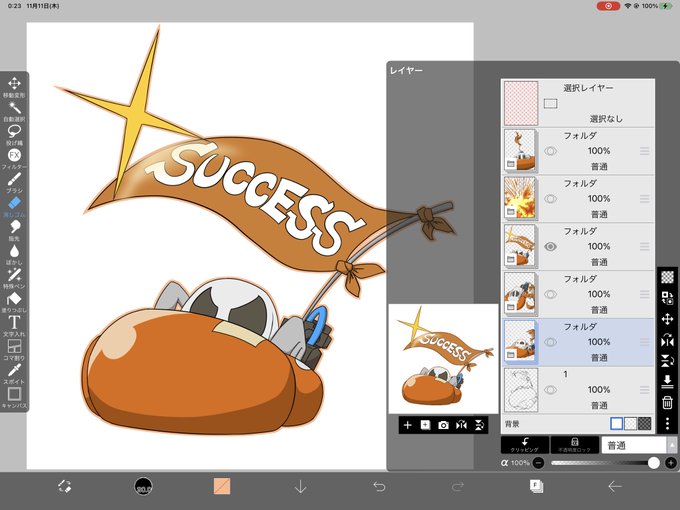Click the plus icon to add a new layer

pyautogui.click(x=407, y=425)
